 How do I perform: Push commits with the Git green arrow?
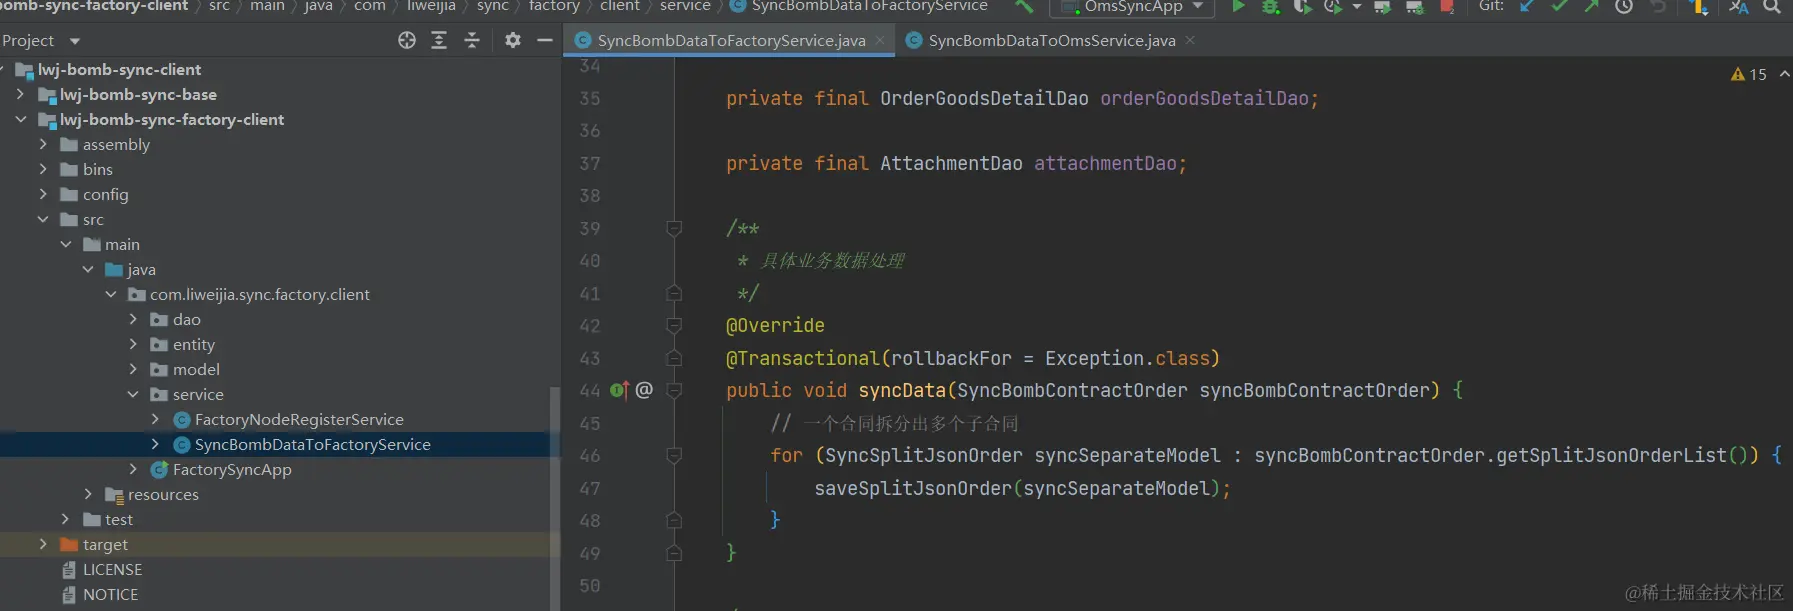pos(1591,7)
